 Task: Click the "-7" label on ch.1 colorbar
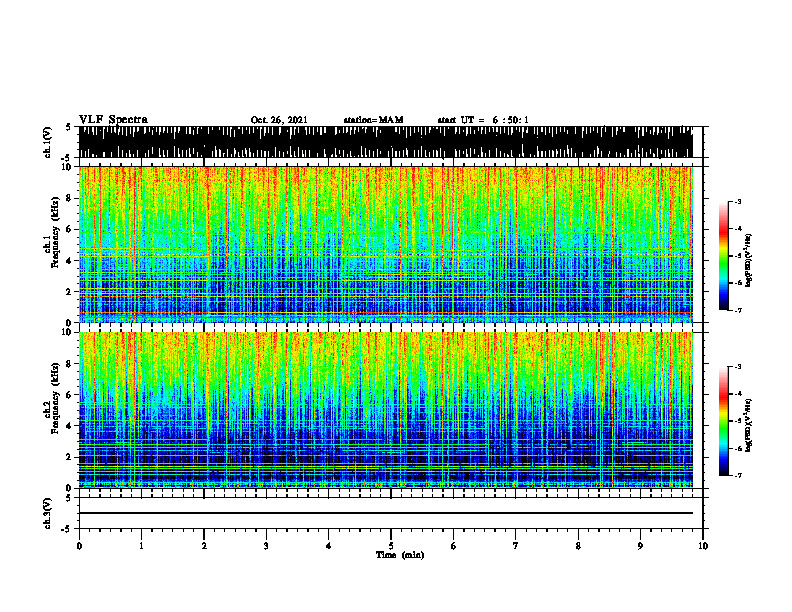pyautogui.click(x=738, y=310)
